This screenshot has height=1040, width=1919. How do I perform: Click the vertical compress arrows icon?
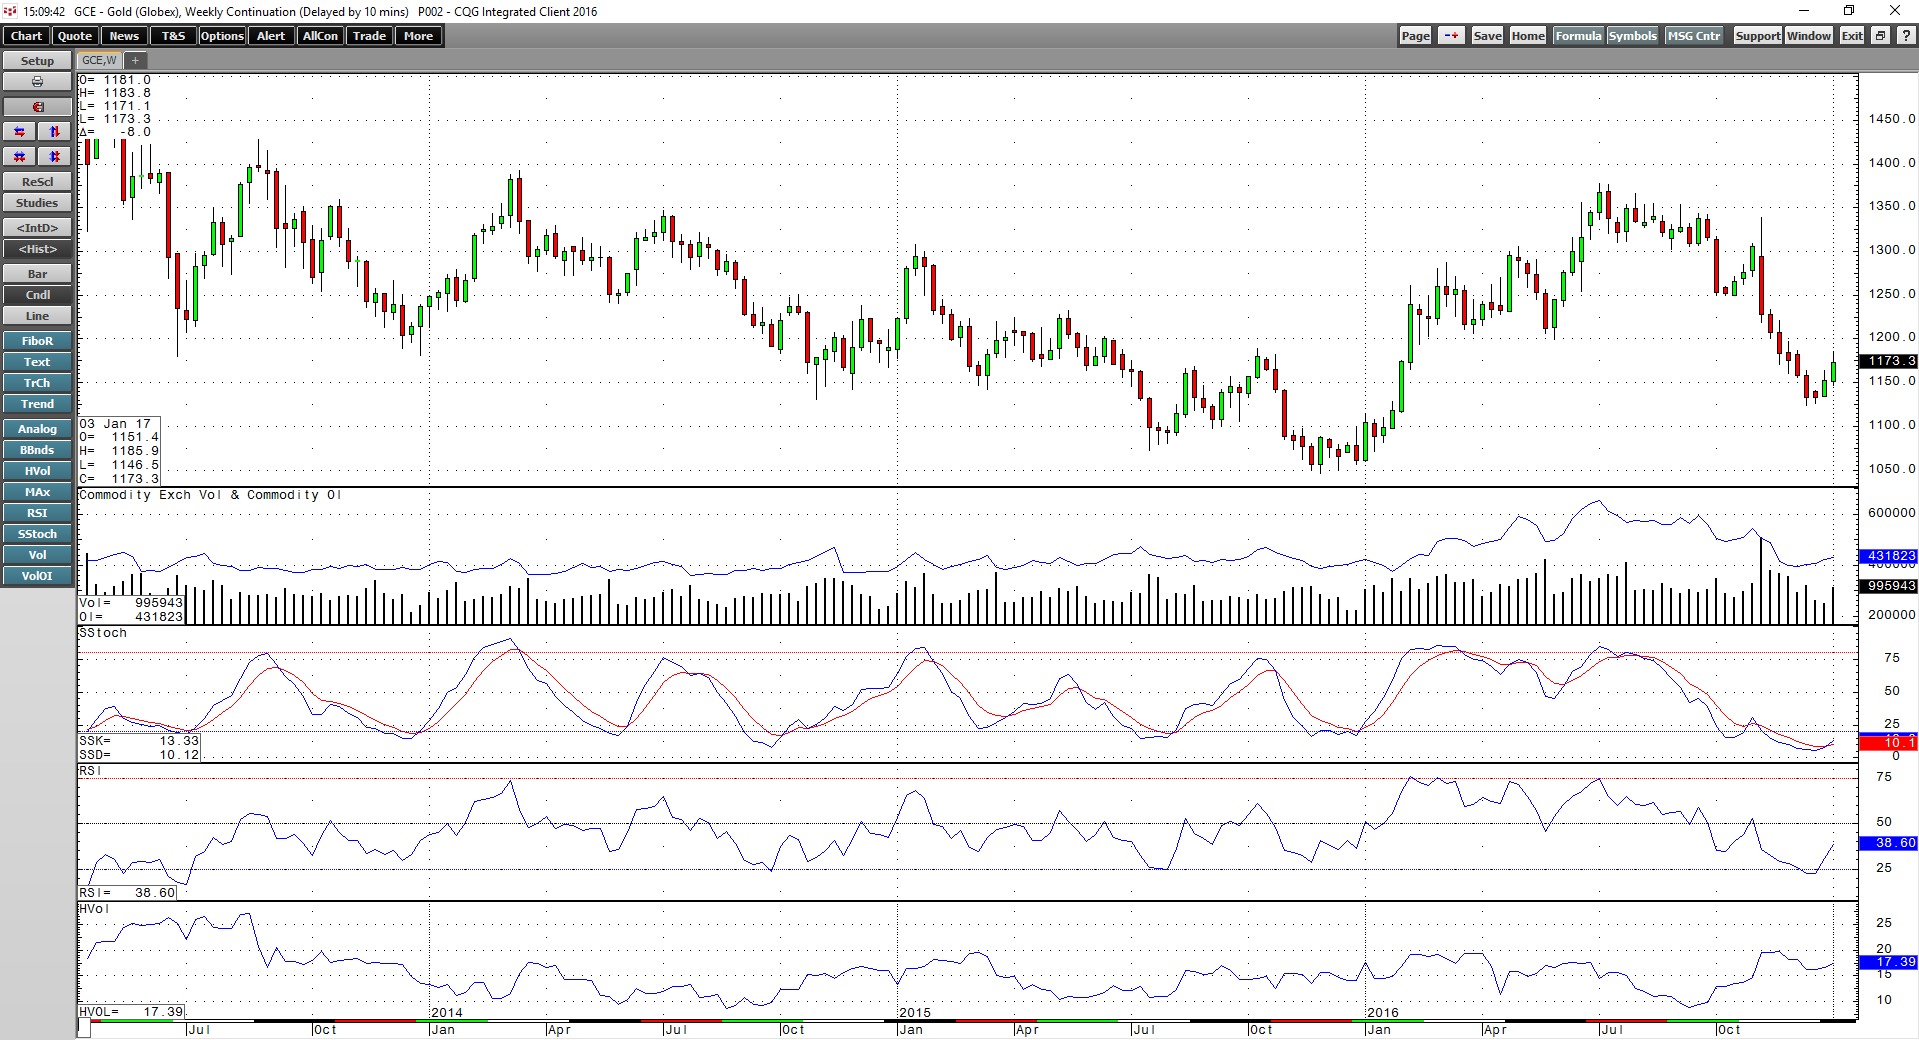[55, 157]
